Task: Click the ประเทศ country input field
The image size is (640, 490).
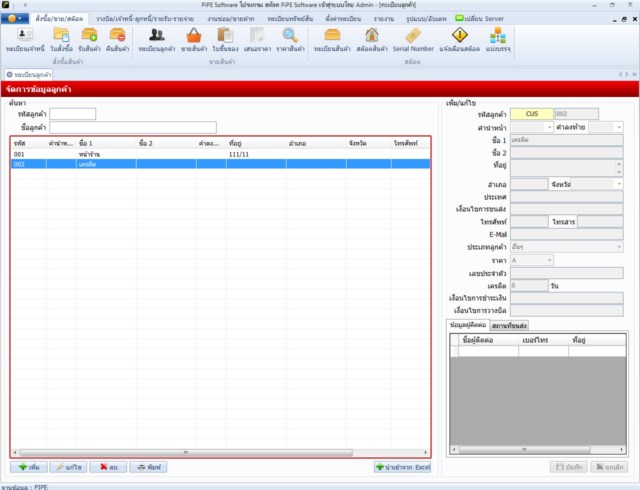Action: click(x=567, y=197)
